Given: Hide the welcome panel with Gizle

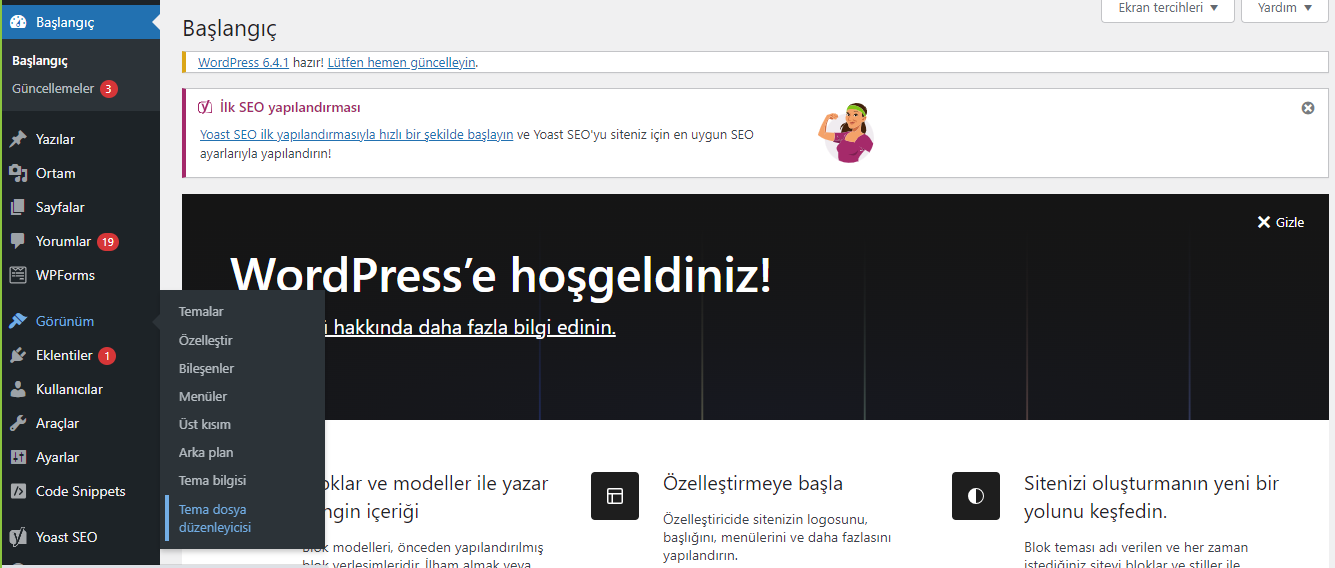Looking at the screenshot, I should tap(1281, 222).
